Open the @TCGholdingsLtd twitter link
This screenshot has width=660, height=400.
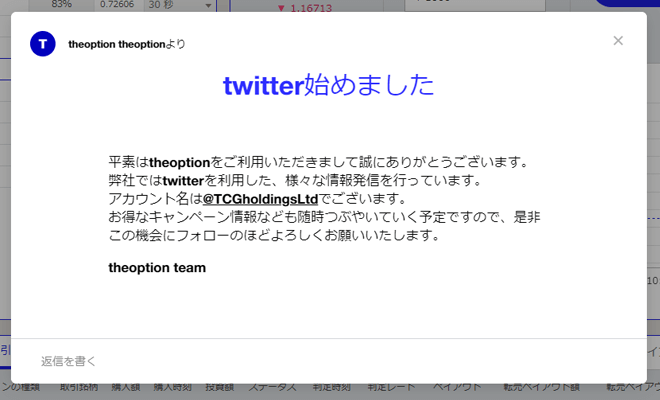point(260,199)
